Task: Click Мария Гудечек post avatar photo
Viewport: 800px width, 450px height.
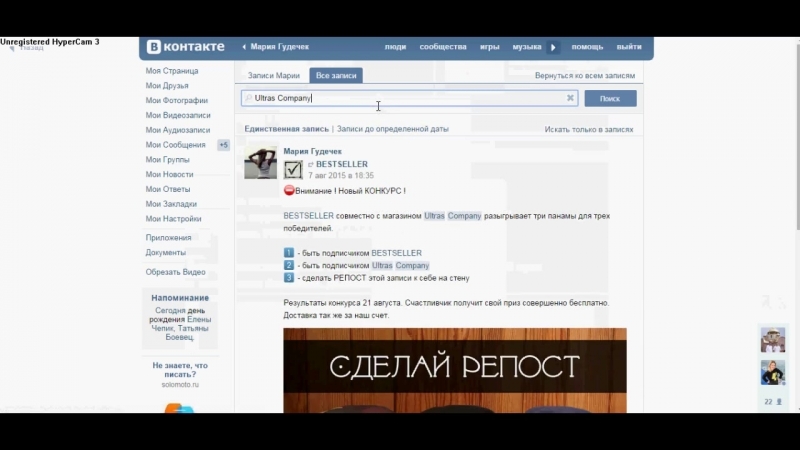Action: click(x=260, y=163)
